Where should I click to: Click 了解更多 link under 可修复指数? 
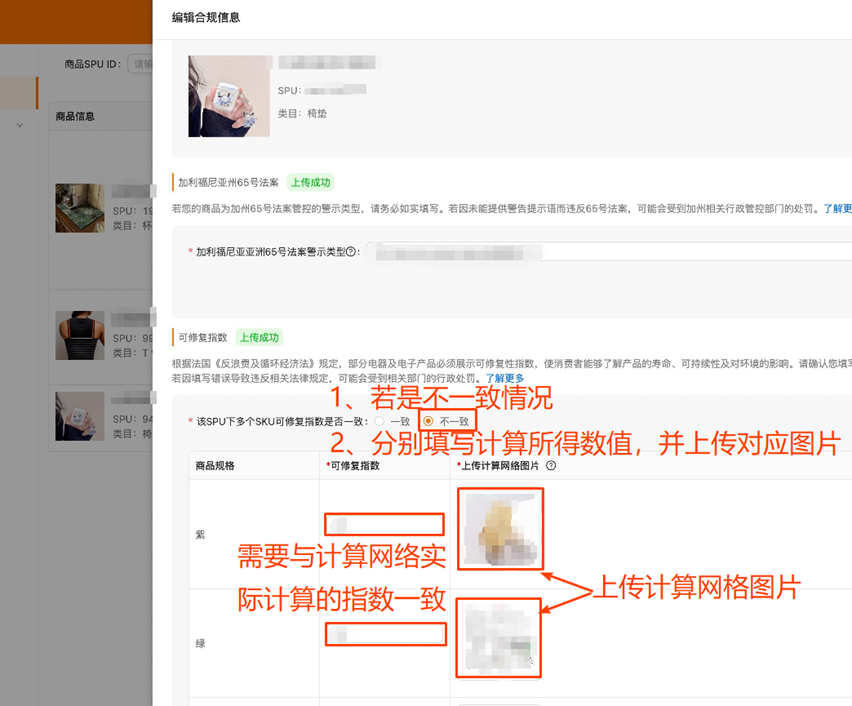pos(505,379)
